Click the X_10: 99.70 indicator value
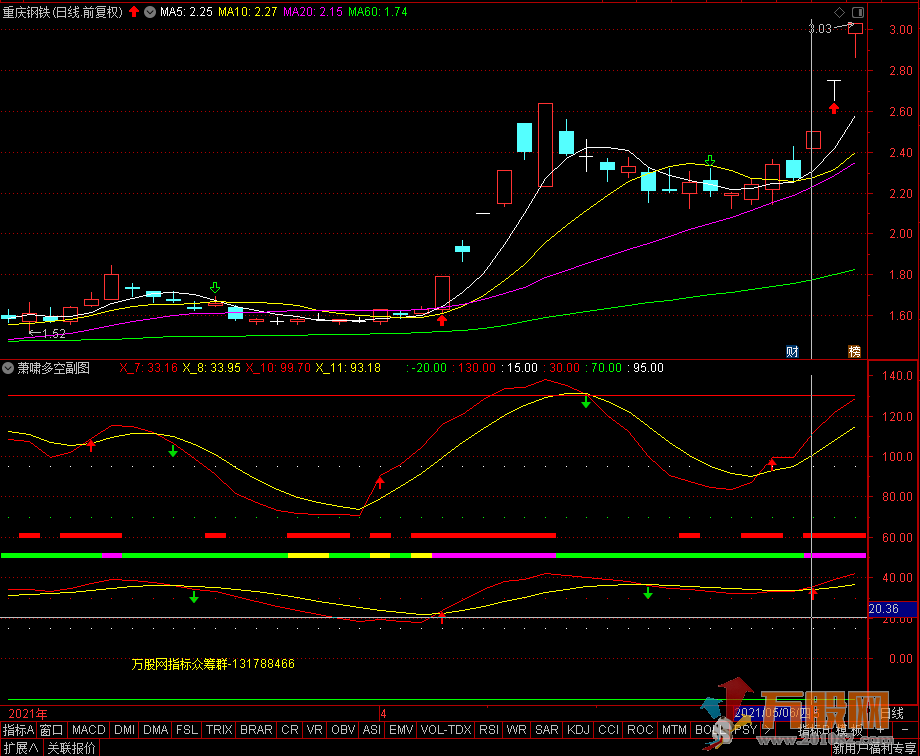Image resolution: width=920 pixels, height=756 pixels. tap(278, 368)
